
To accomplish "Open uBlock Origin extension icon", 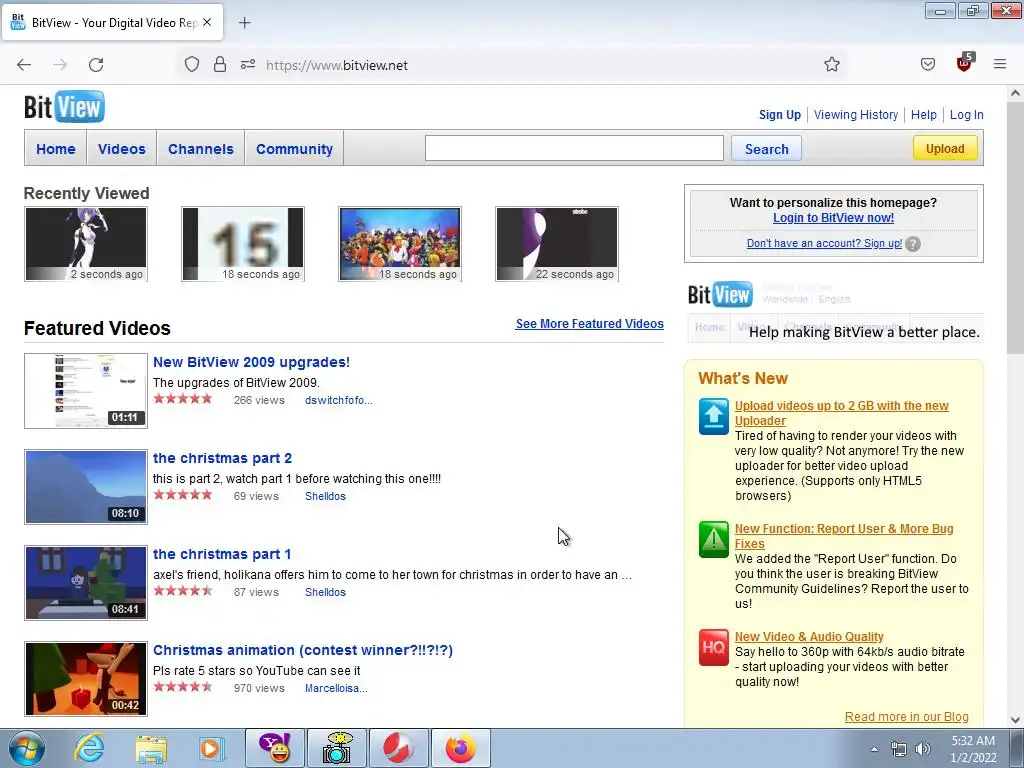I will 964,63.
